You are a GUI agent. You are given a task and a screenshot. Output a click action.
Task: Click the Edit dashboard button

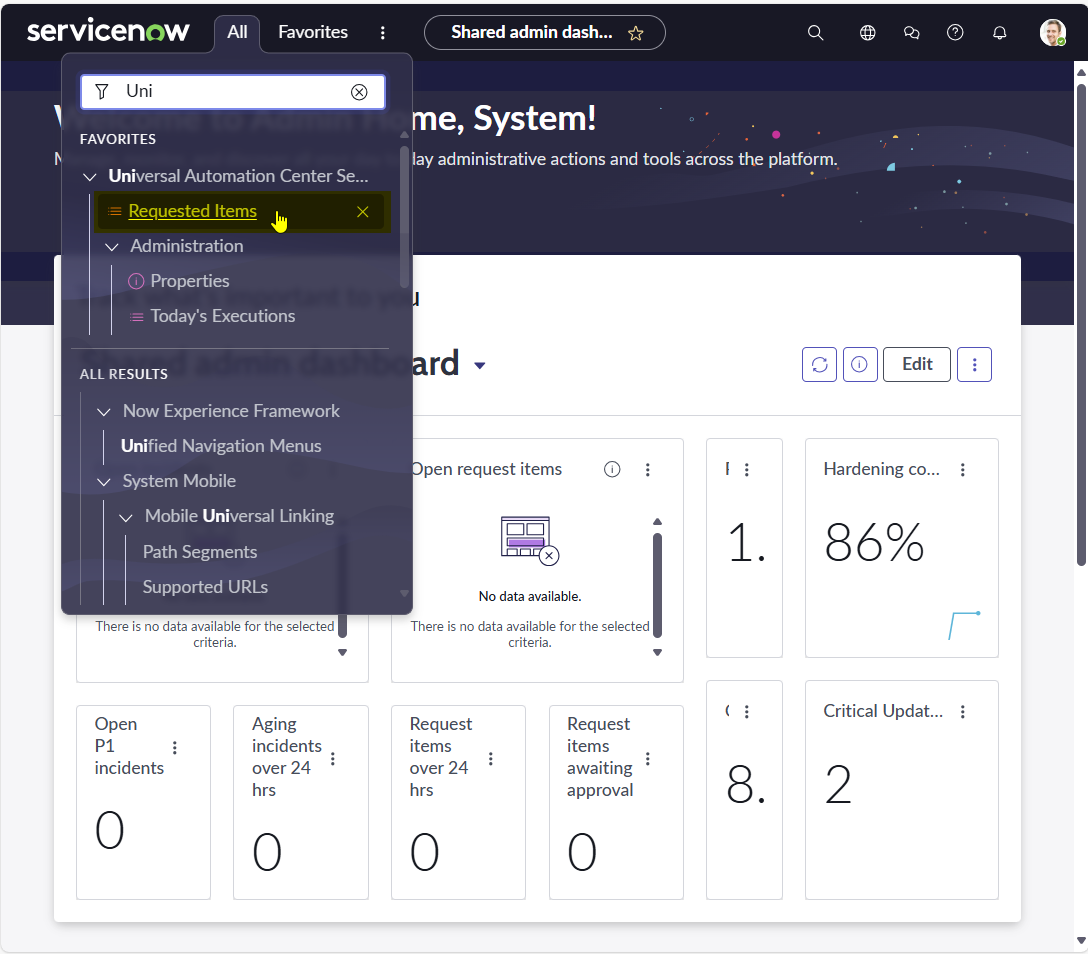click(x=917, y=364)
